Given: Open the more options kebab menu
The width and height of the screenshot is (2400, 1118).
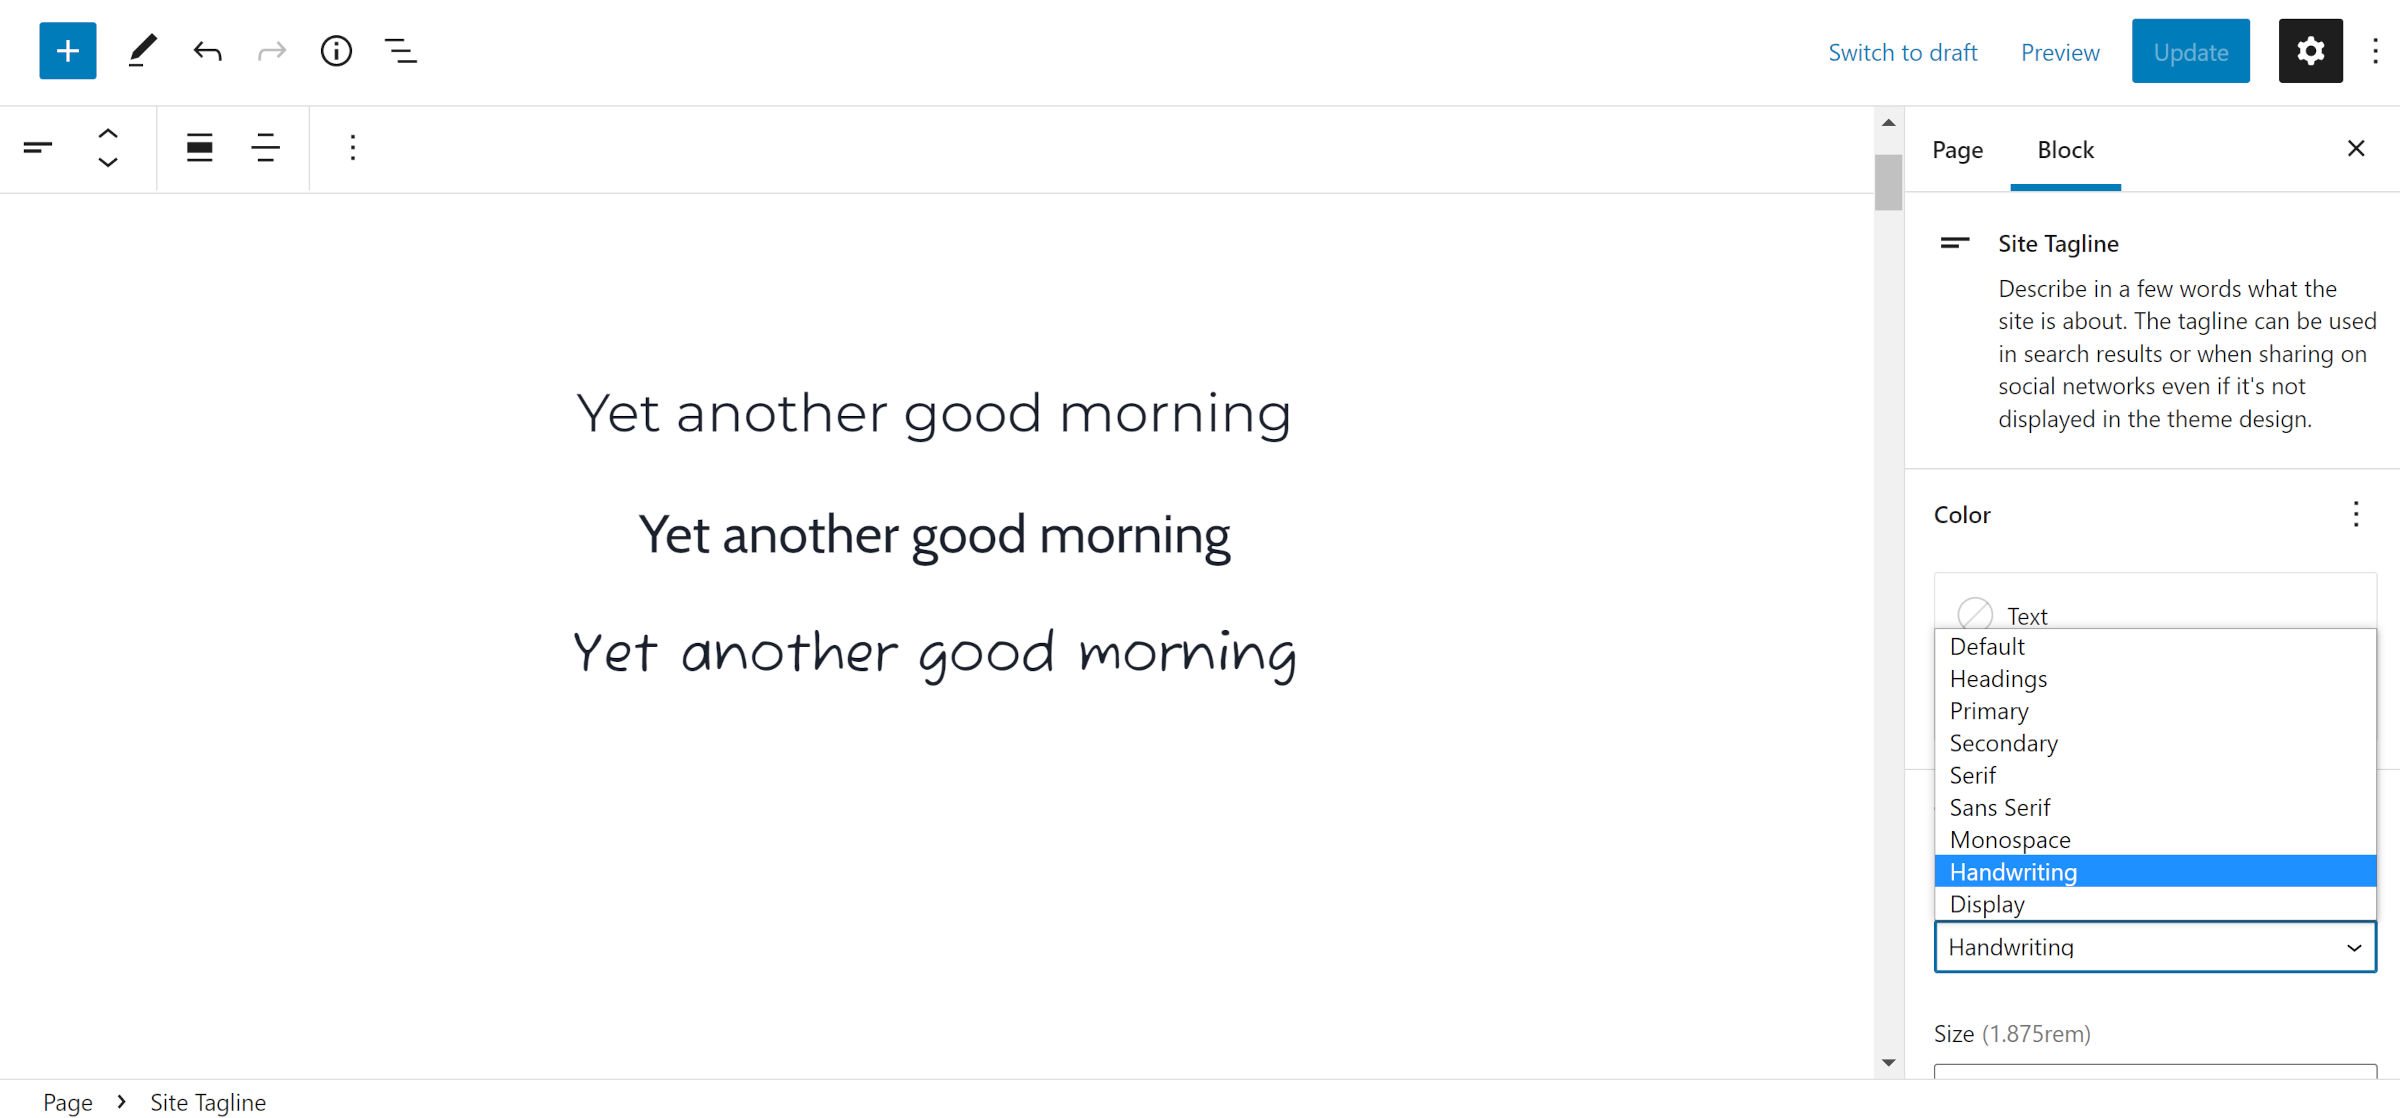Looking at the screenshot, I should coord(2375,51).
